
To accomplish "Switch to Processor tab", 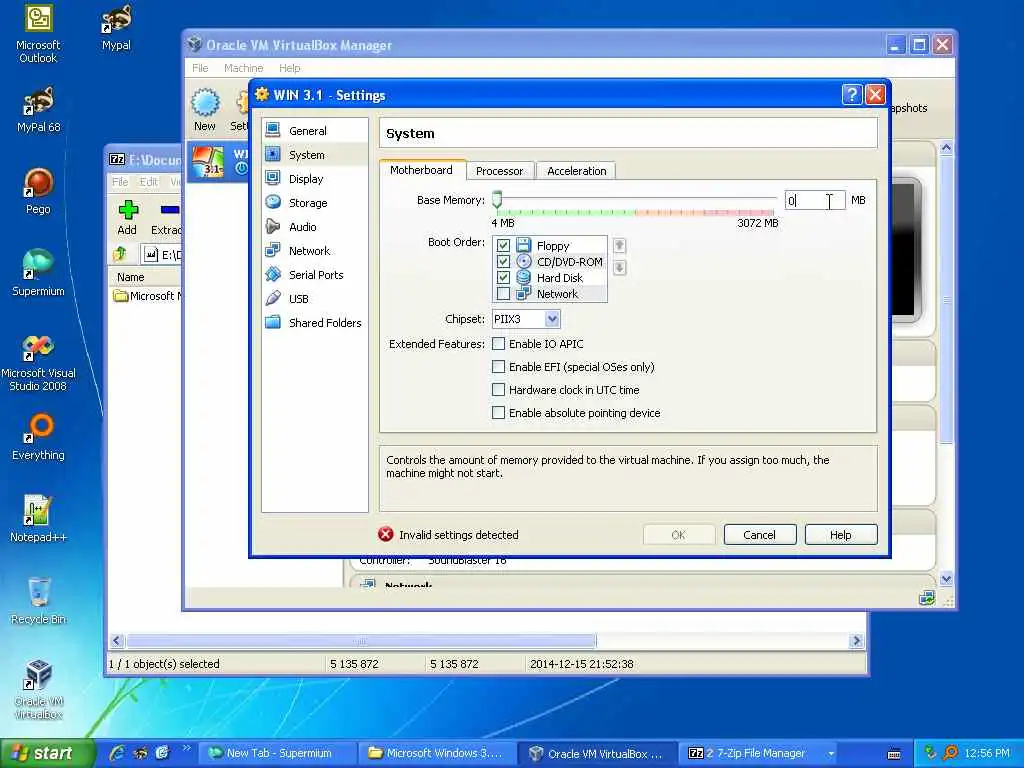I will [500, 171].
